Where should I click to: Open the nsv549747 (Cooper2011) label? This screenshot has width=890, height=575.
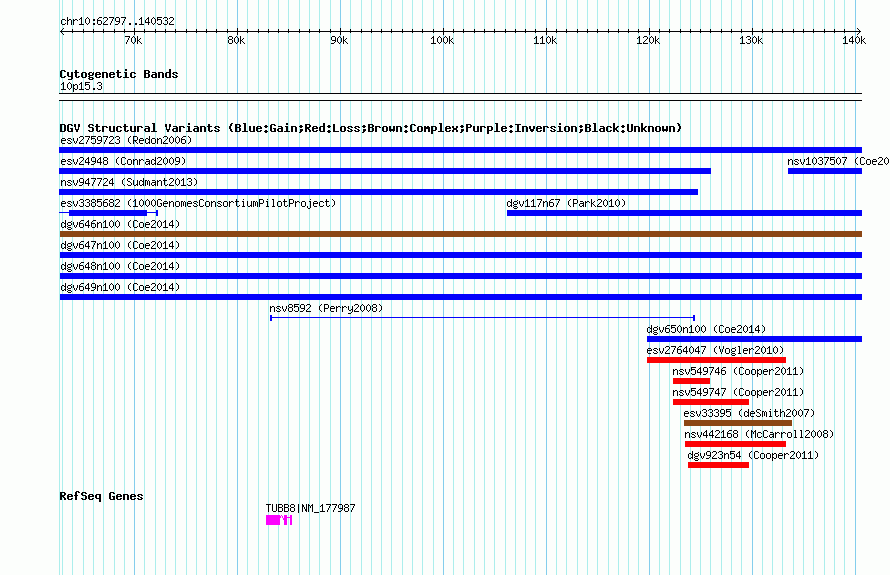coord(738,392)
